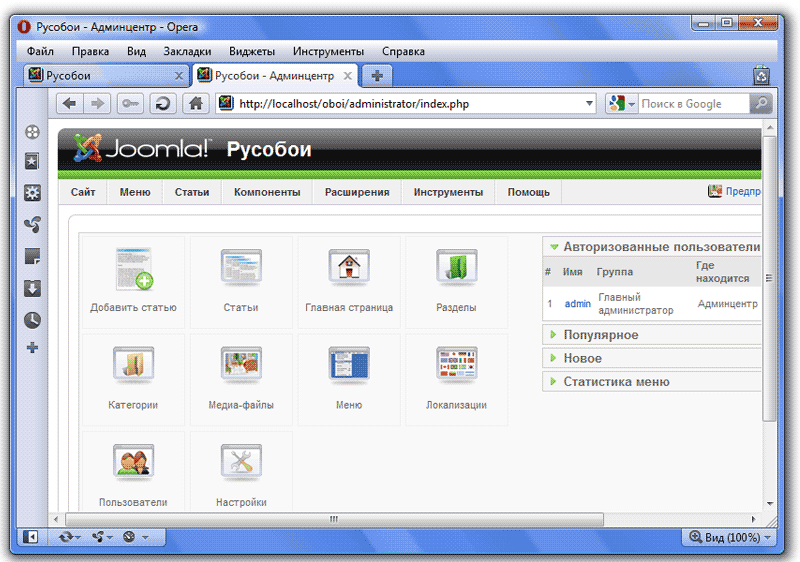The height and width of the screenshot is (562, 800).
Task: Open the Вид (100%) zoom dropdown
Action: (730, 537)
